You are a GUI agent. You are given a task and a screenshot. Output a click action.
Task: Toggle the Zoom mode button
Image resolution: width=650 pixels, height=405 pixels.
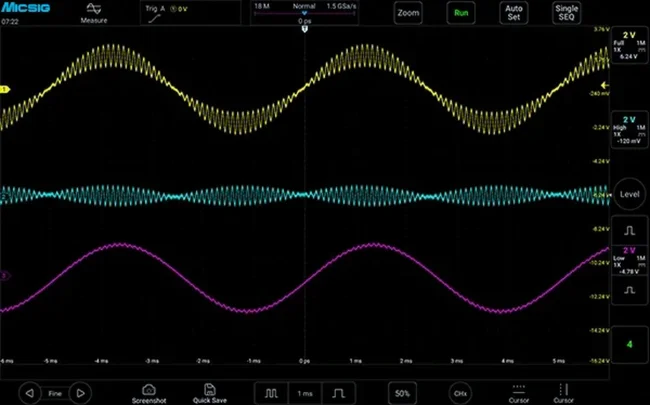pyautogui.click(x=408, y=13)
